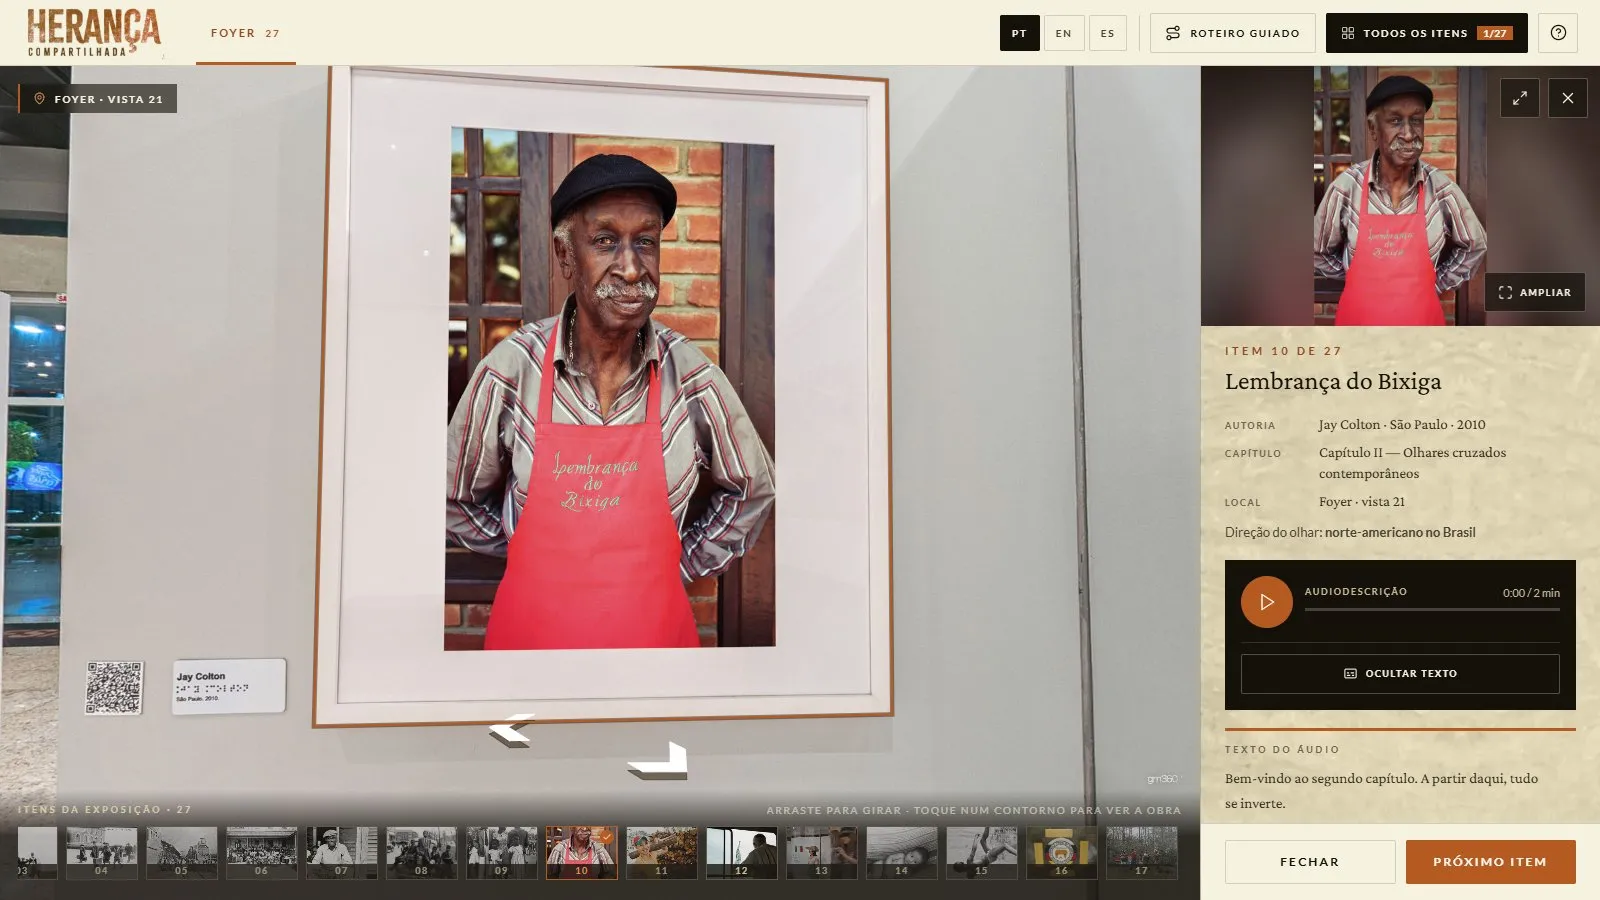Select thumbnail 06 in the item strip
The height and width of the screenshot is (900, 1600).
click(x=261, y=853)
